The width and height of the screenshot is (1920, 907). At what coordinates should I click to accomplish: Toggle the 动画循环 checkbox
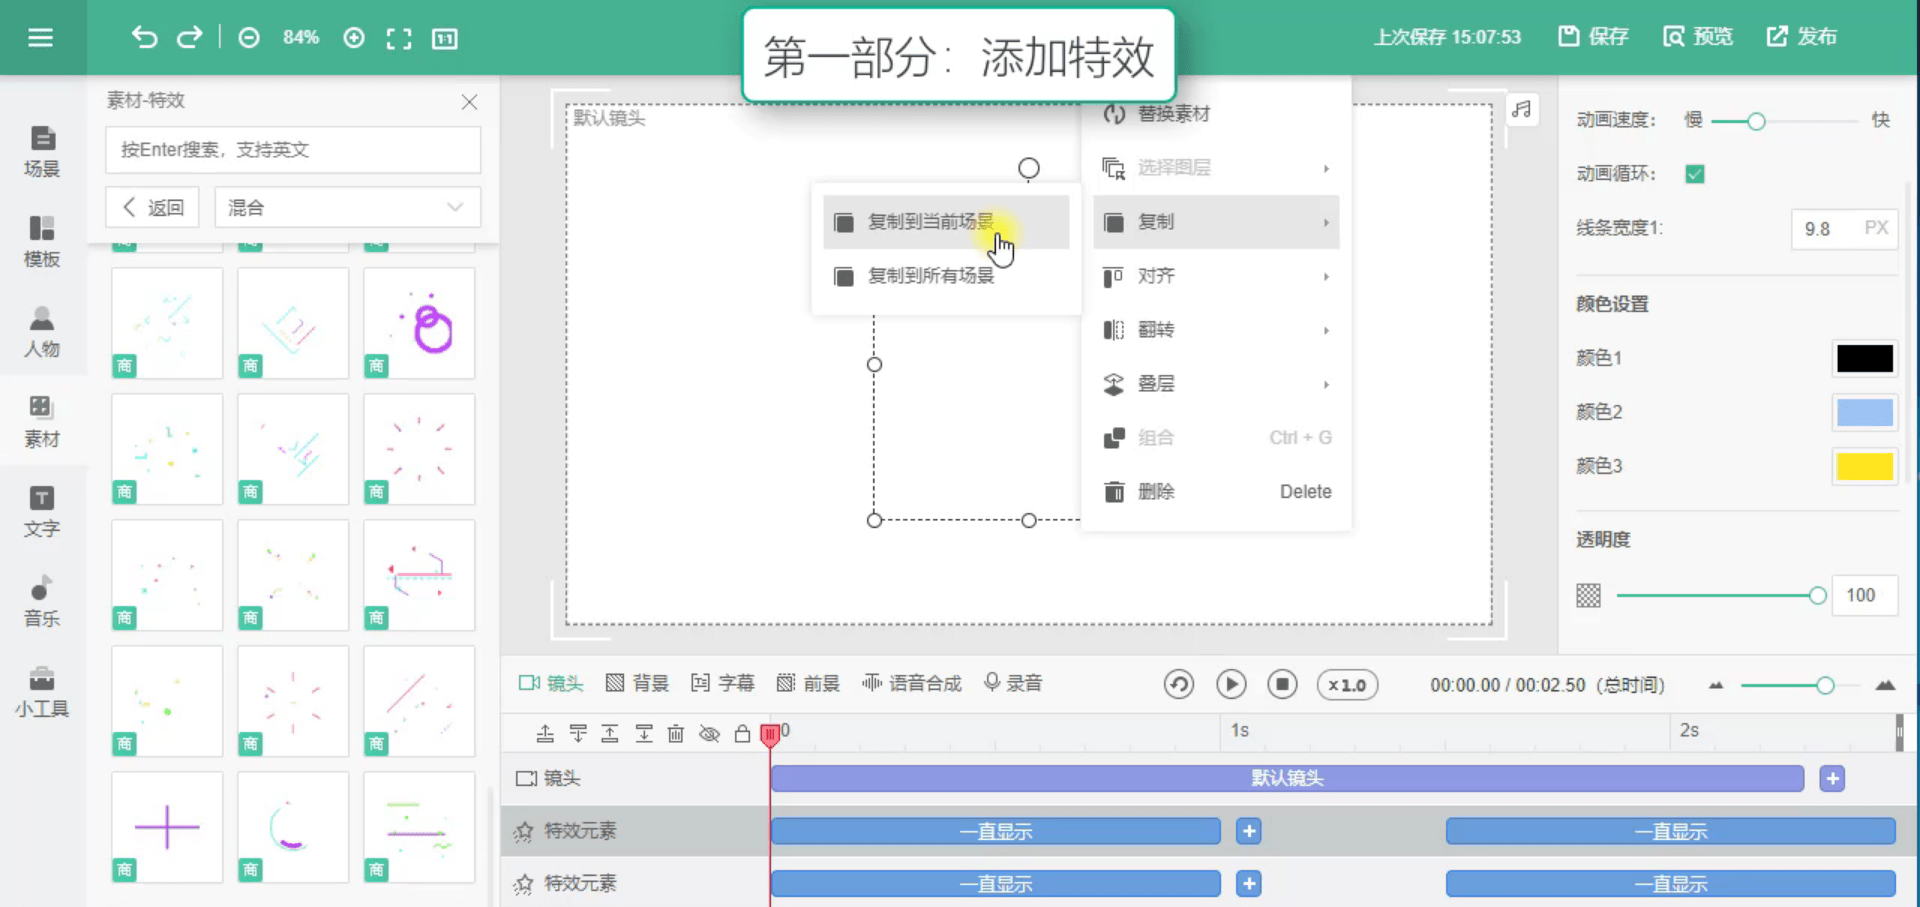click(1694, 174)
